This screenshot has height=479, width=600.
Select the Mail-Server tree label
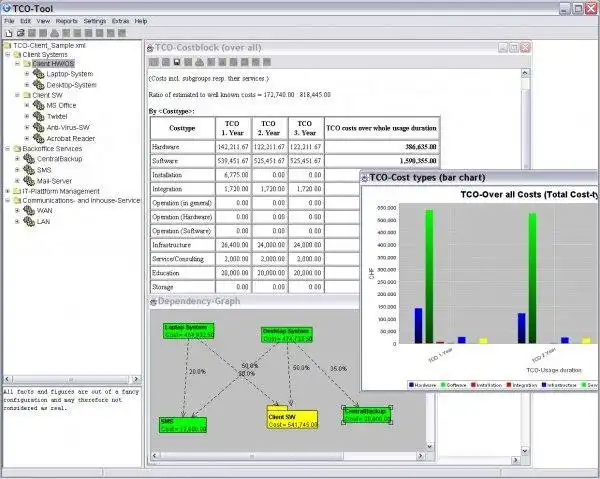pos(54,181)
